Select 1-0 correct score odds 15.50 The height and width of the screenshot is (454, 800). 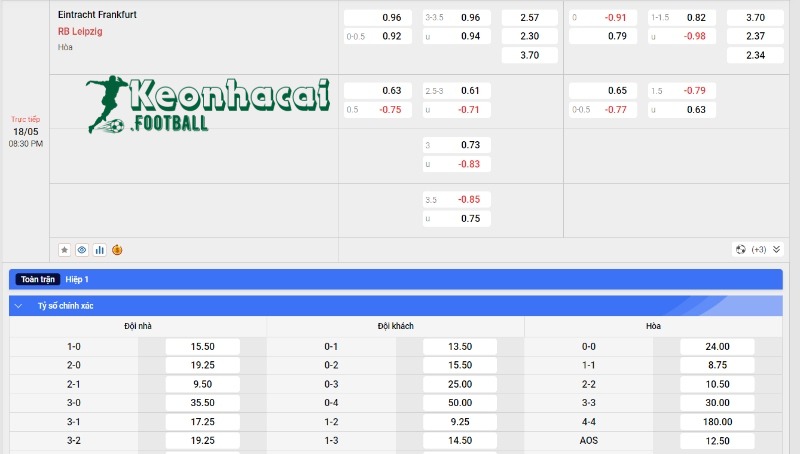(203, 347)
